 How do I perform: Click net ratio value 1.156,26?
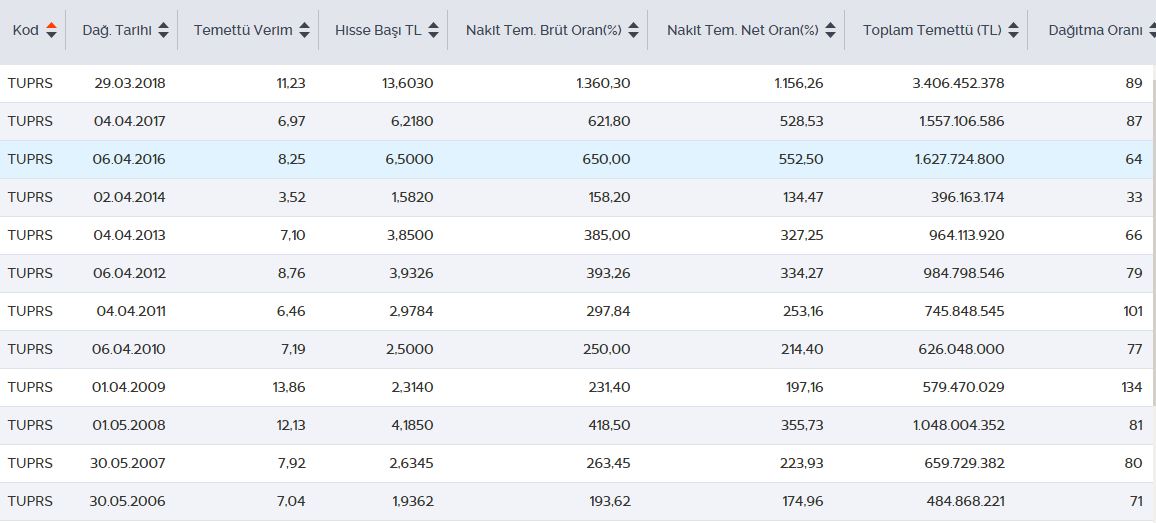[x=799, y=83]
